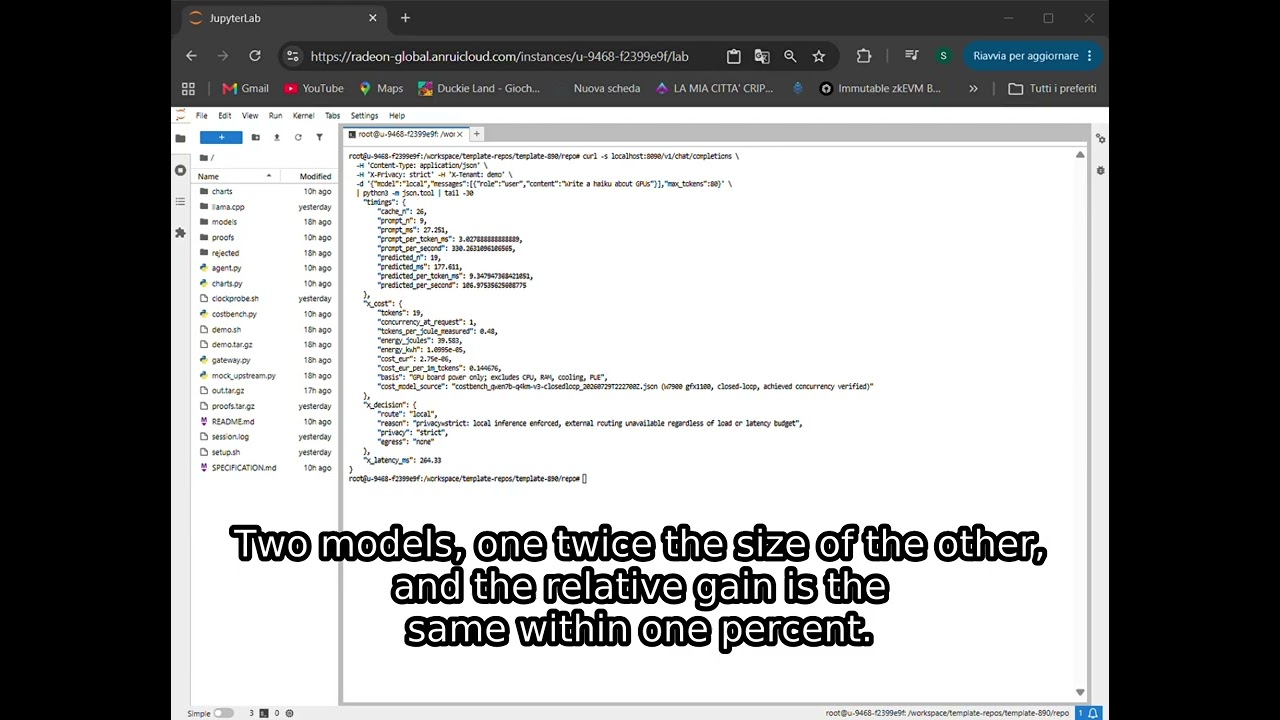Open the YouTube bookmark

(x=313, y=88)
